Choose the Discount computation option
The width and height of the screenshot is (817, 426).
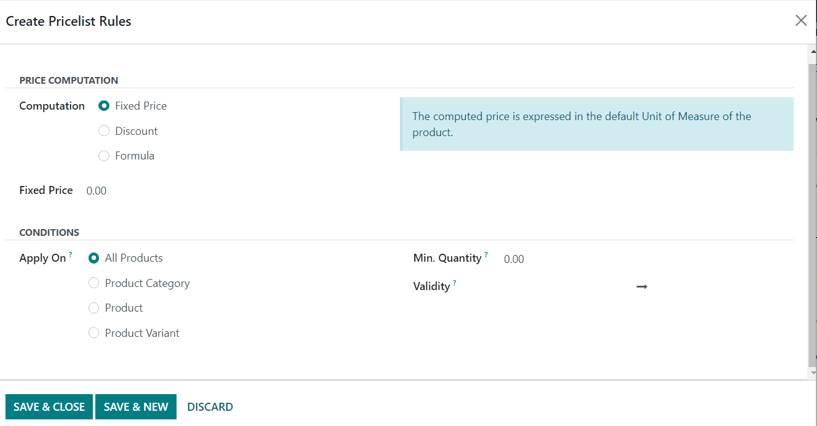pos(104,131)
